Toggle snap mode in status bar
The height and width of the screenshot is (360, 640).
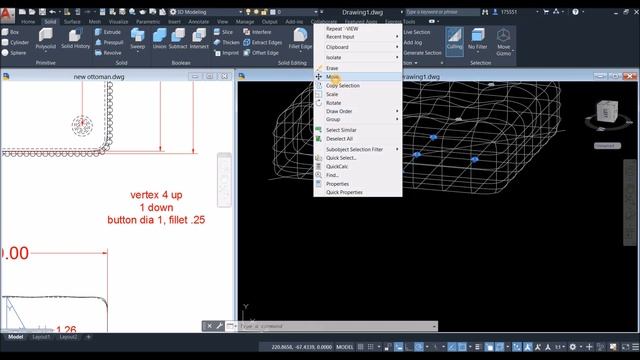370,347
